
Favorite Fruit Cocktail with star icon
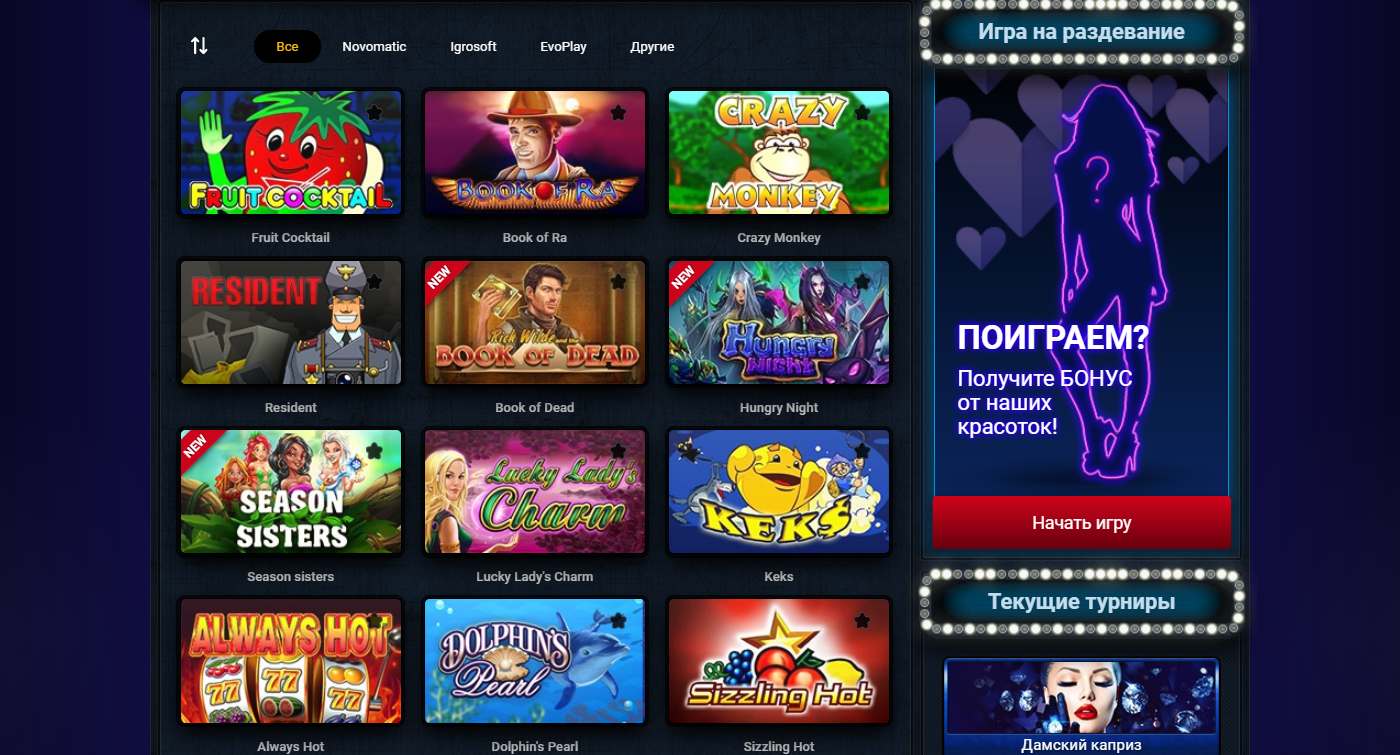374,113
